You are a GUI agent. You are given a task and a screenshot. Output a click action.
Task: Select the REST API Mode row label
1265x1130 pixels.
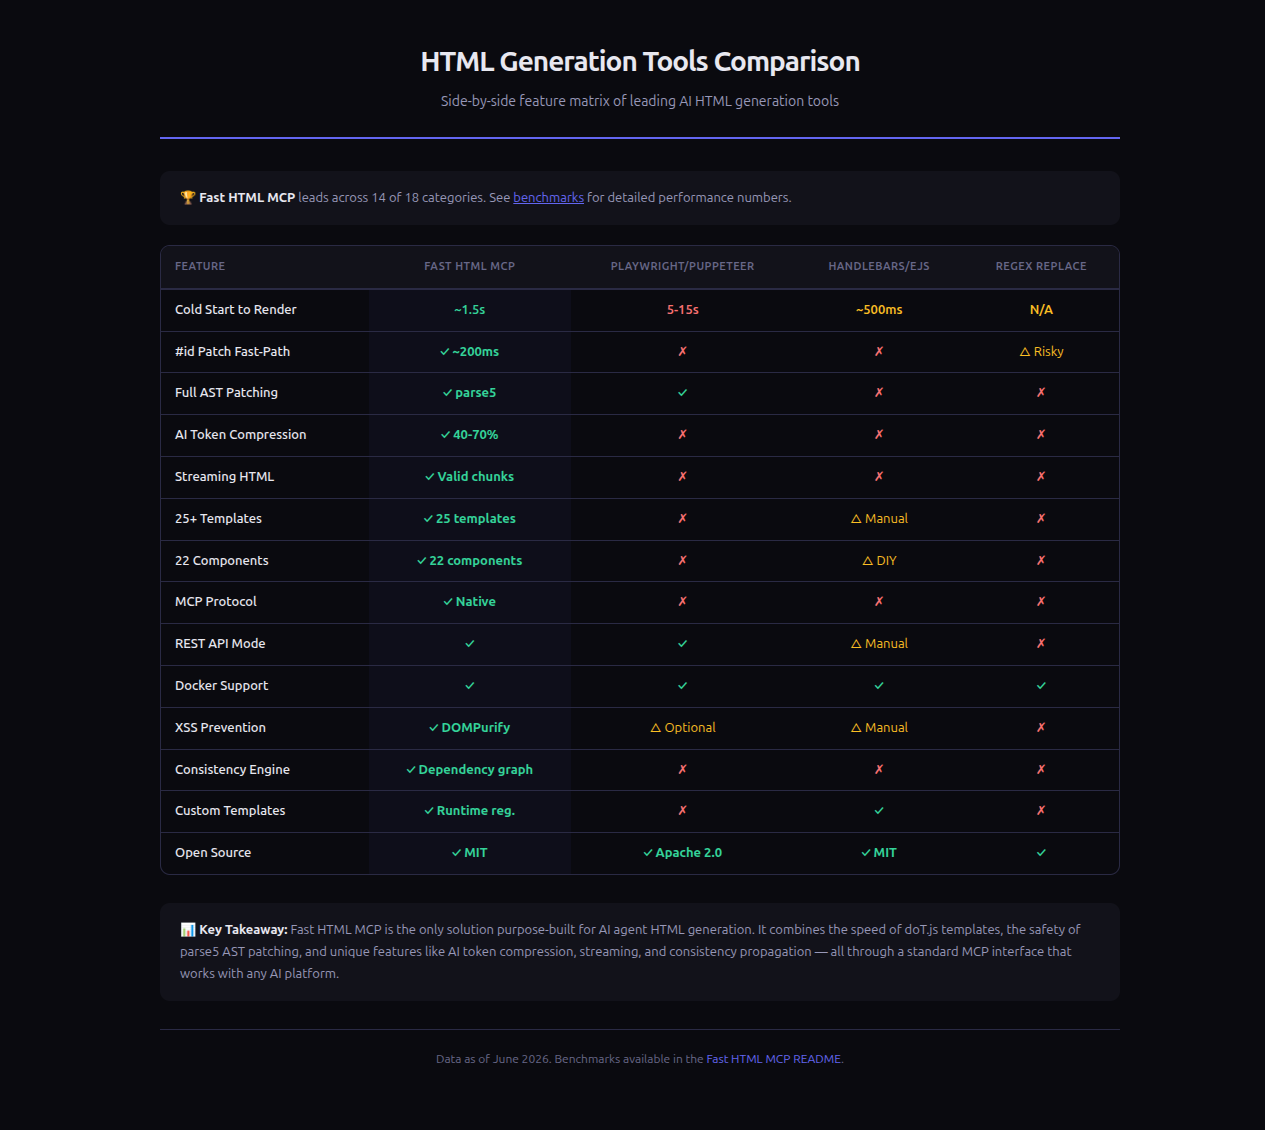coord(220,644)
